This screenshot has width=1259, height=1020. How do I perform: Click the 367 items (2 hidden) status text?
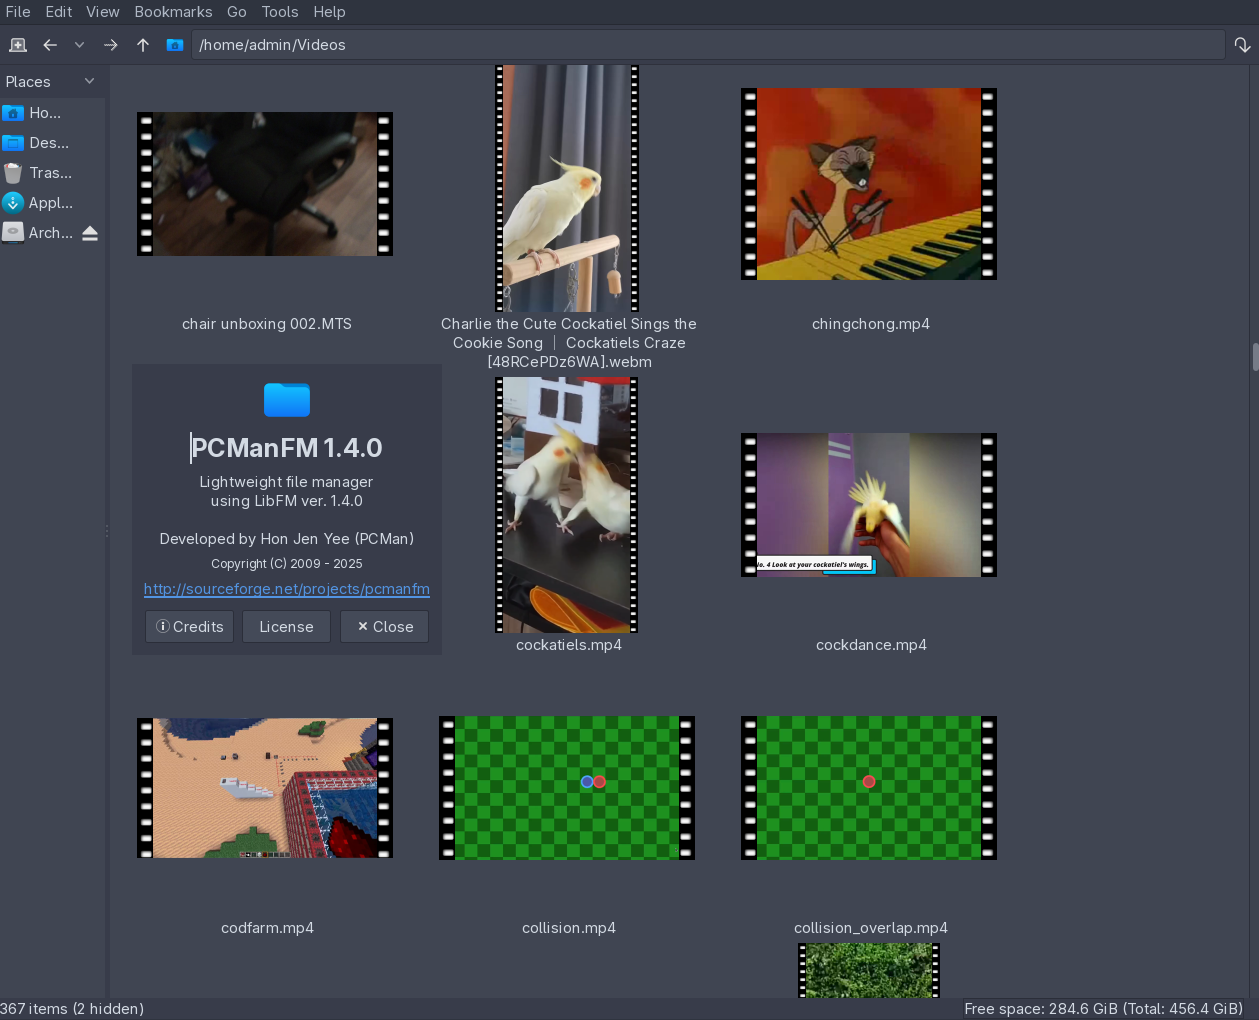[x=72, y=1009]
